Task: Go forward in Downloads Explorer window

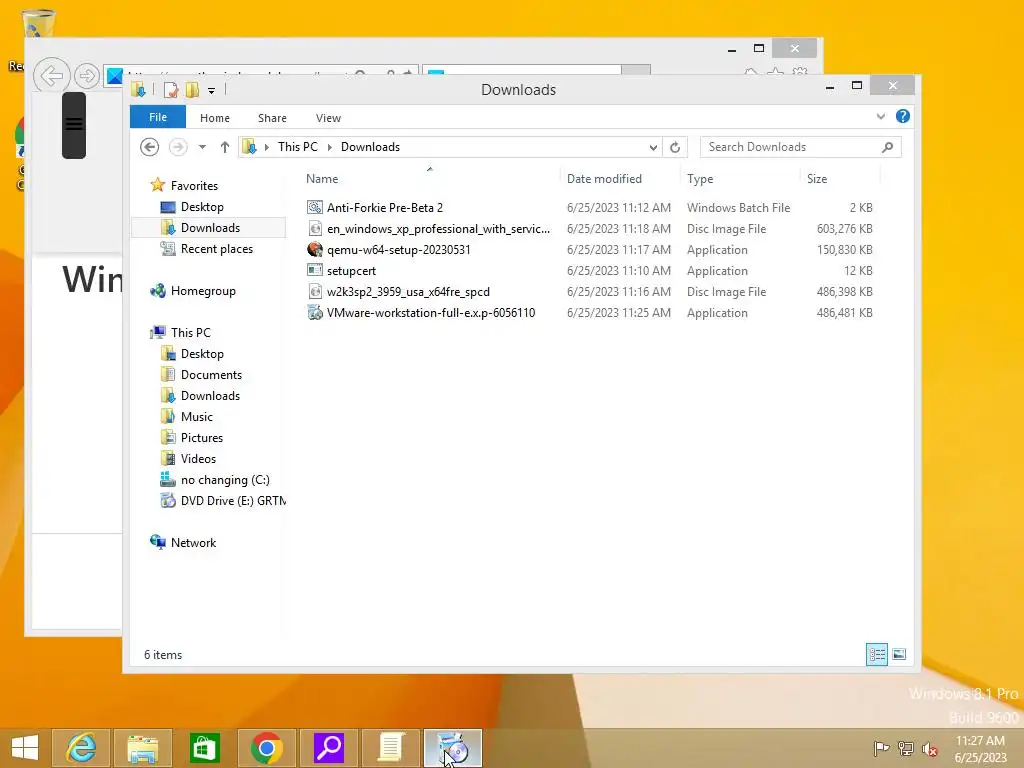Action: tap(178, 147)
